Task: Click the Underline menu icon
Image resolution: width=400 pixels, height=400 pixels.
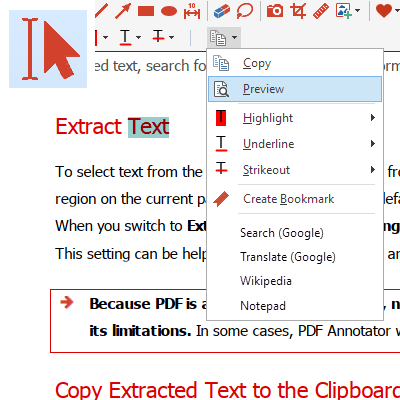Action: 221,144
